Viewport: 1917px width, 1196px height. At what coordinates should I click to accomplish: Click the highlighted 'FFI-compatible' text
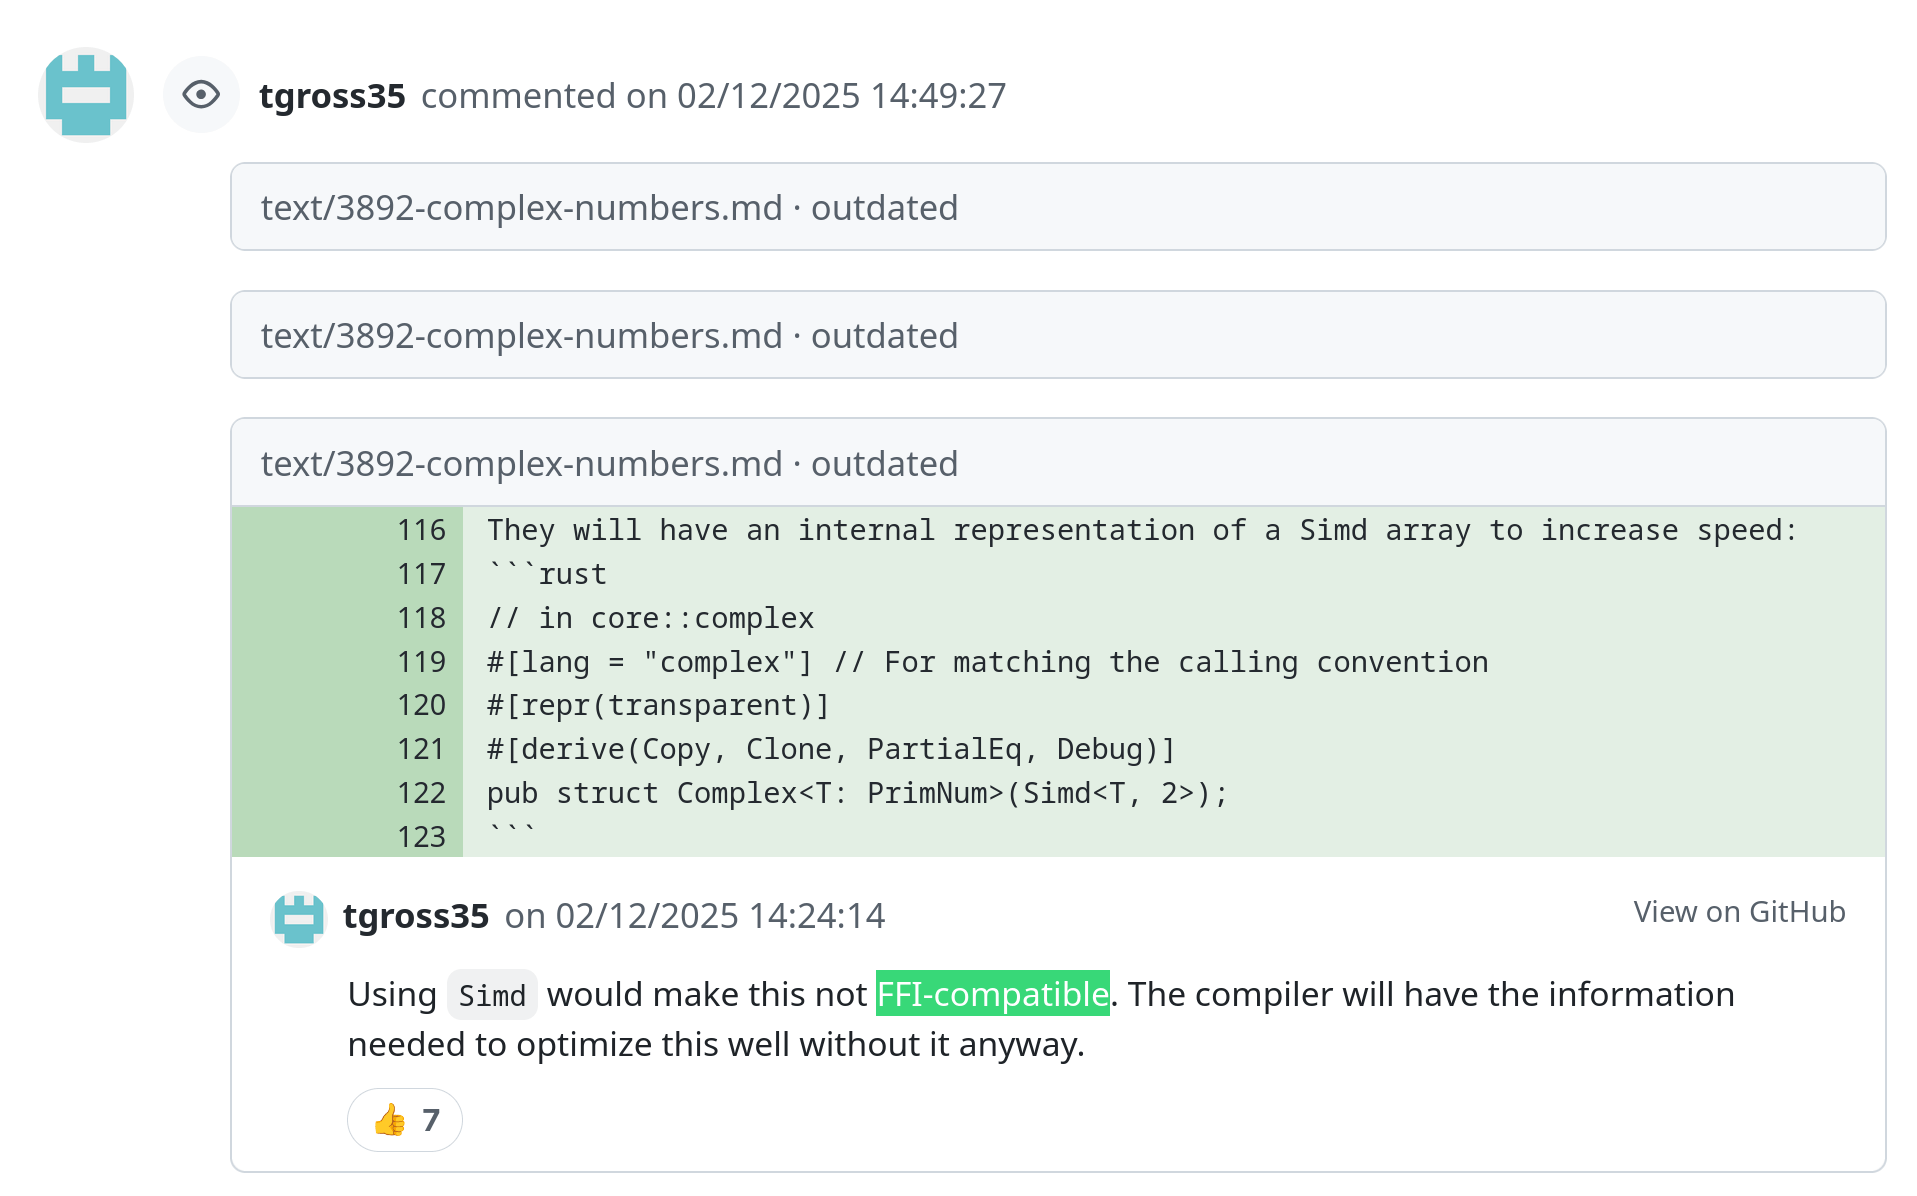pos(993,994)
